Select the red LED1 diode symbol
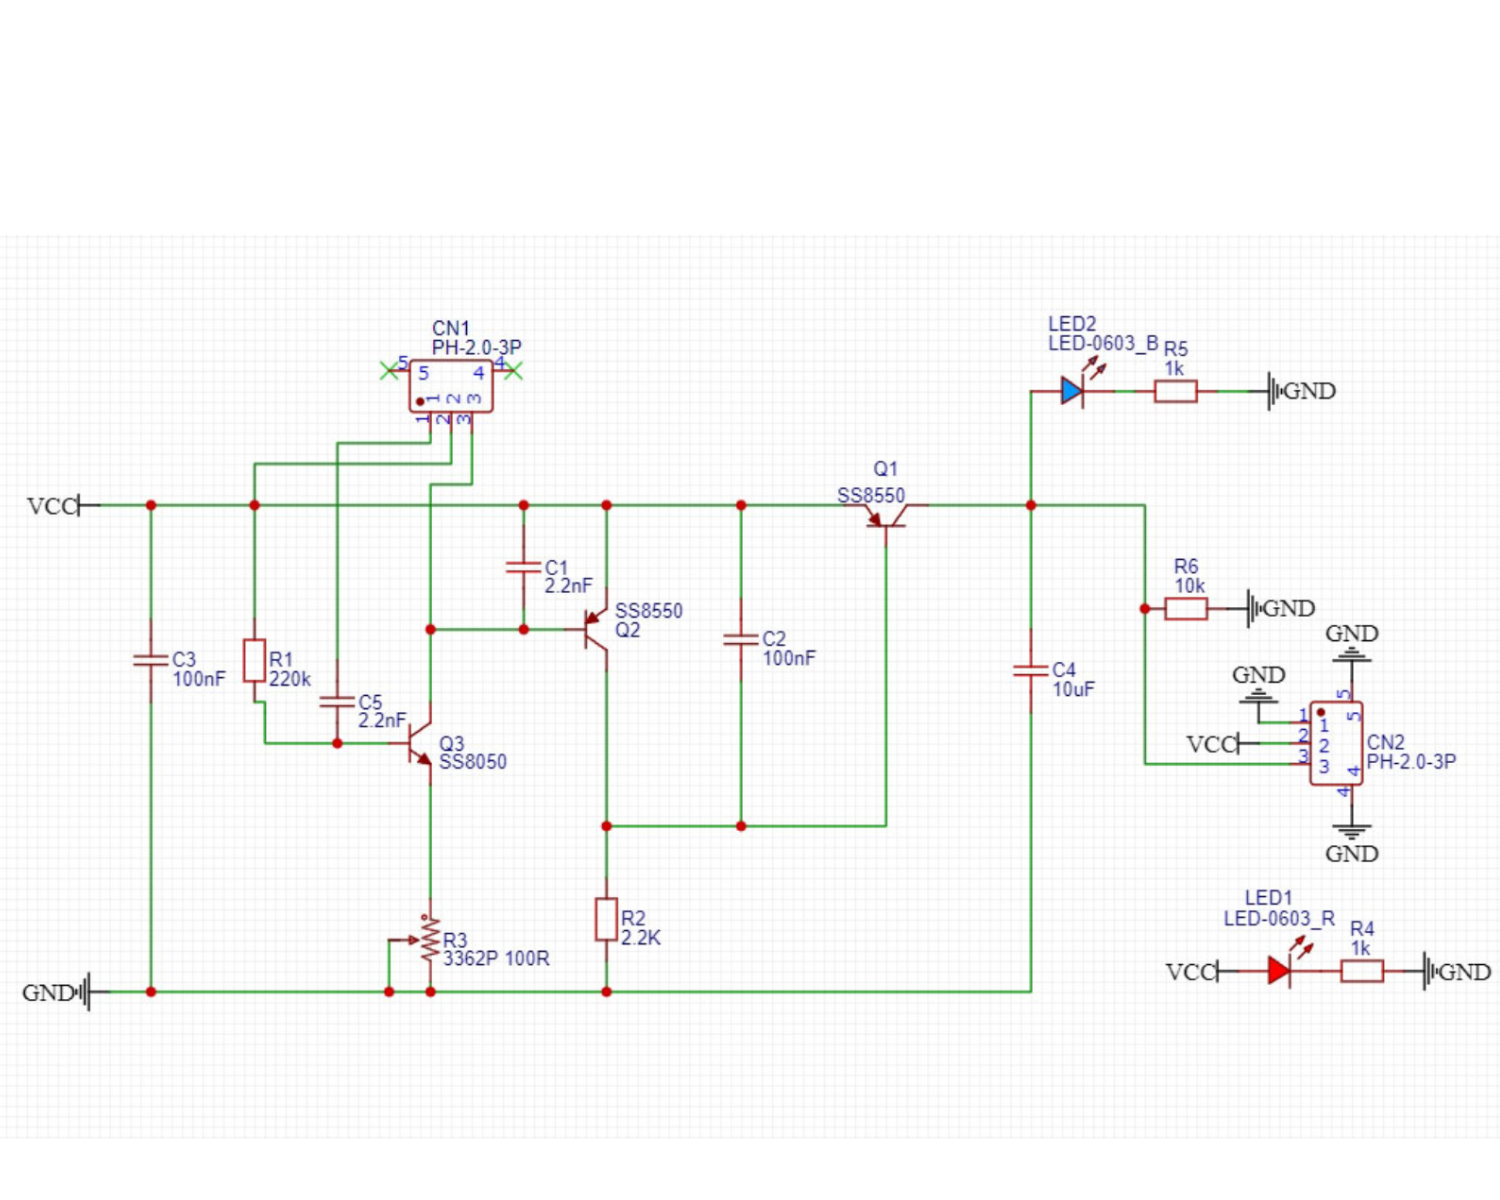 (x=1278, y=971)
